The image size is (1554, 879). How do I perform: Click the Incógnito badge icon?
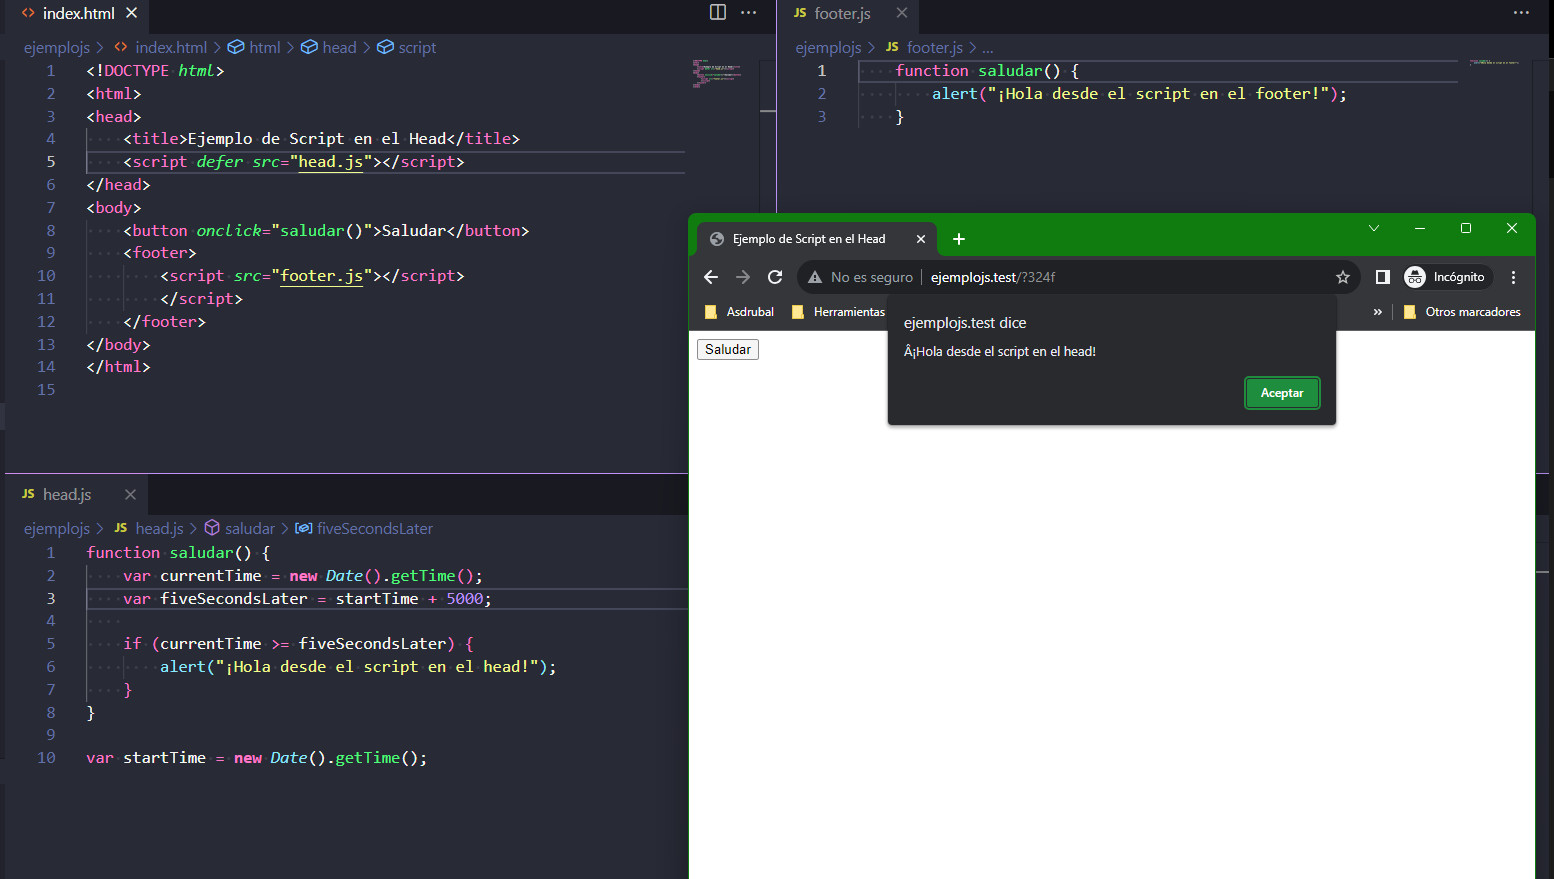pos(1415,277)
